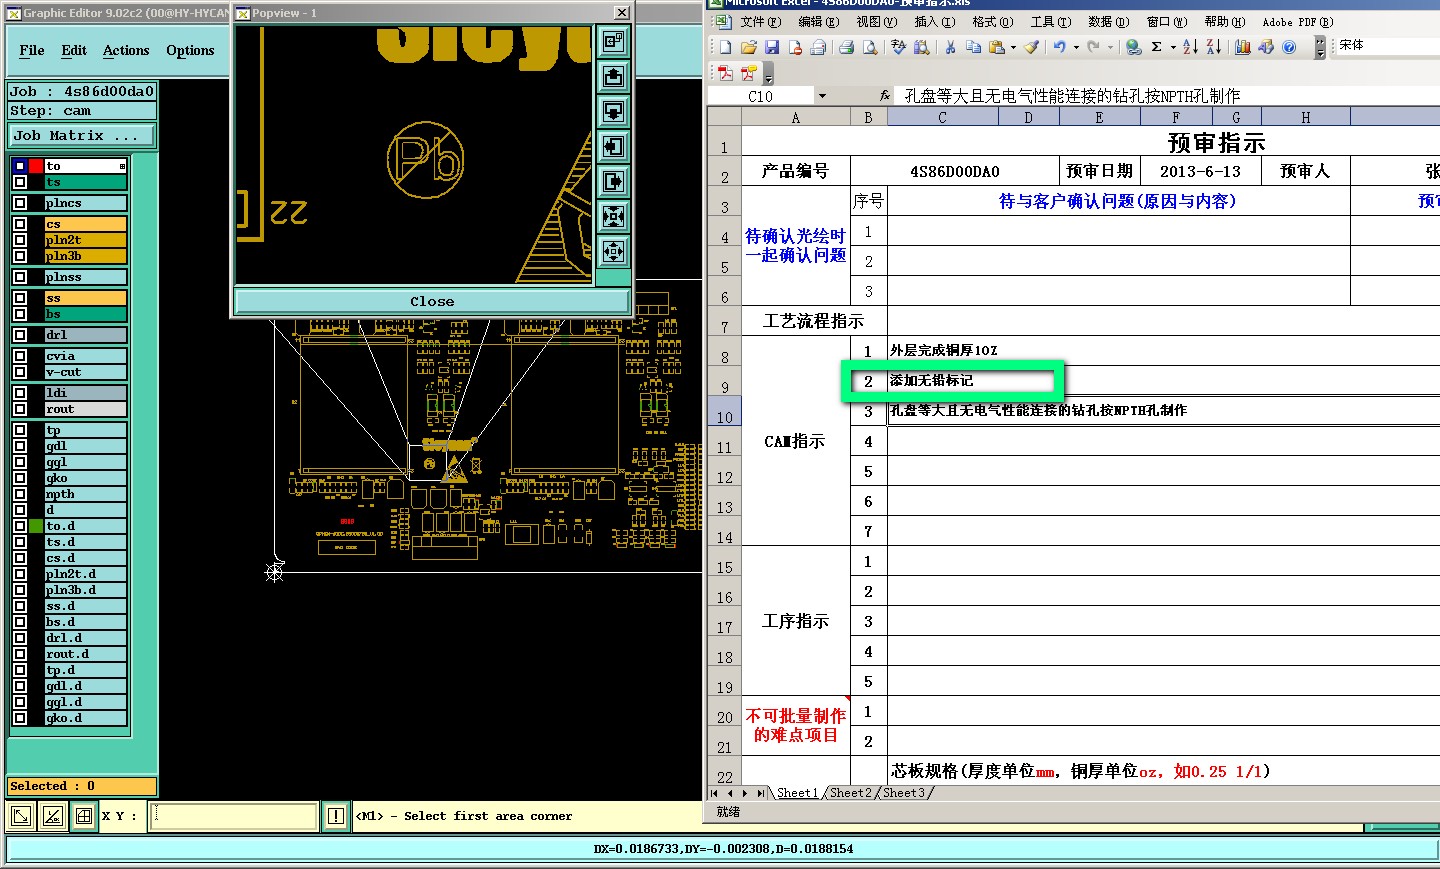
Task: Expand Excel toolbar options chevron
Action: [x=1320, y=47]
